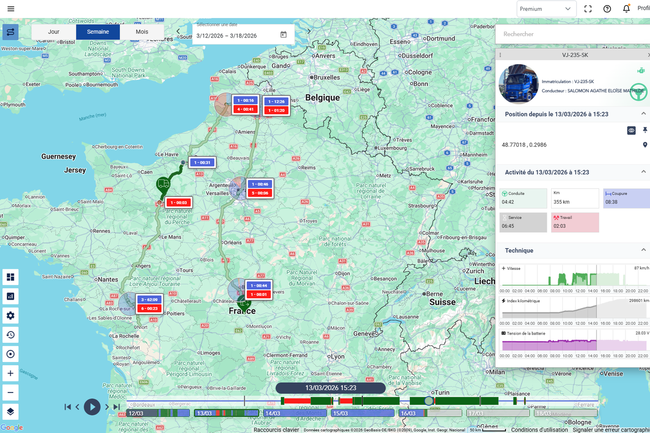This screenshot has width=650, height=433.
Task: Click the Tension de la batterie chart
Action: point(575,343)
